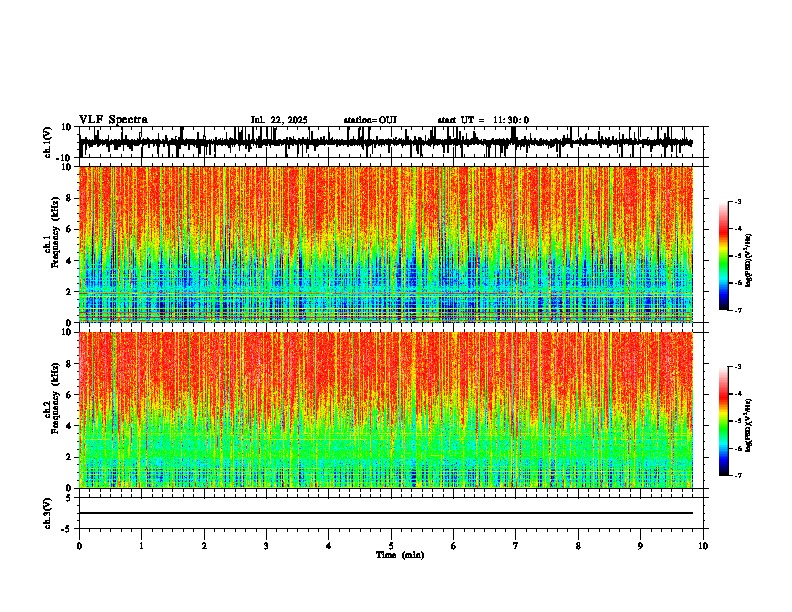The width and height of the screenshot is (792, 612).
Task: Click the ch.2 color bar log(PSD) label
Action: click(x=749, y=425)
